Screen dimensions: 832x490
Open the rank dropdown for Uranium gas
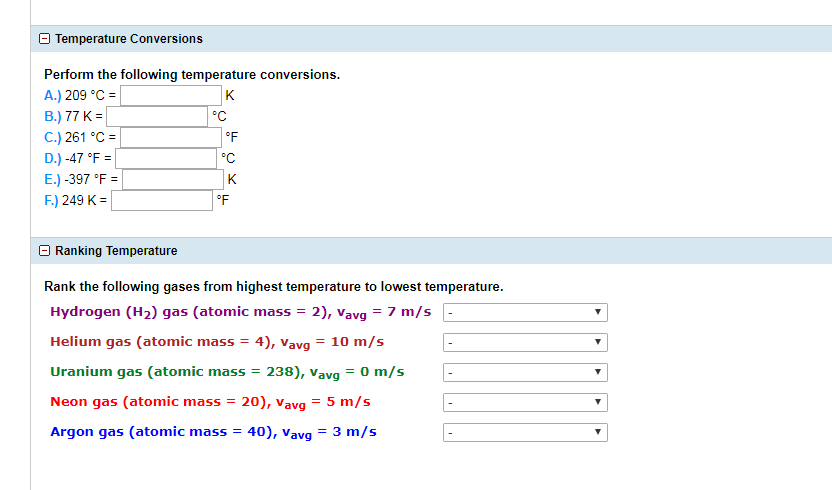tap(525, 372)
